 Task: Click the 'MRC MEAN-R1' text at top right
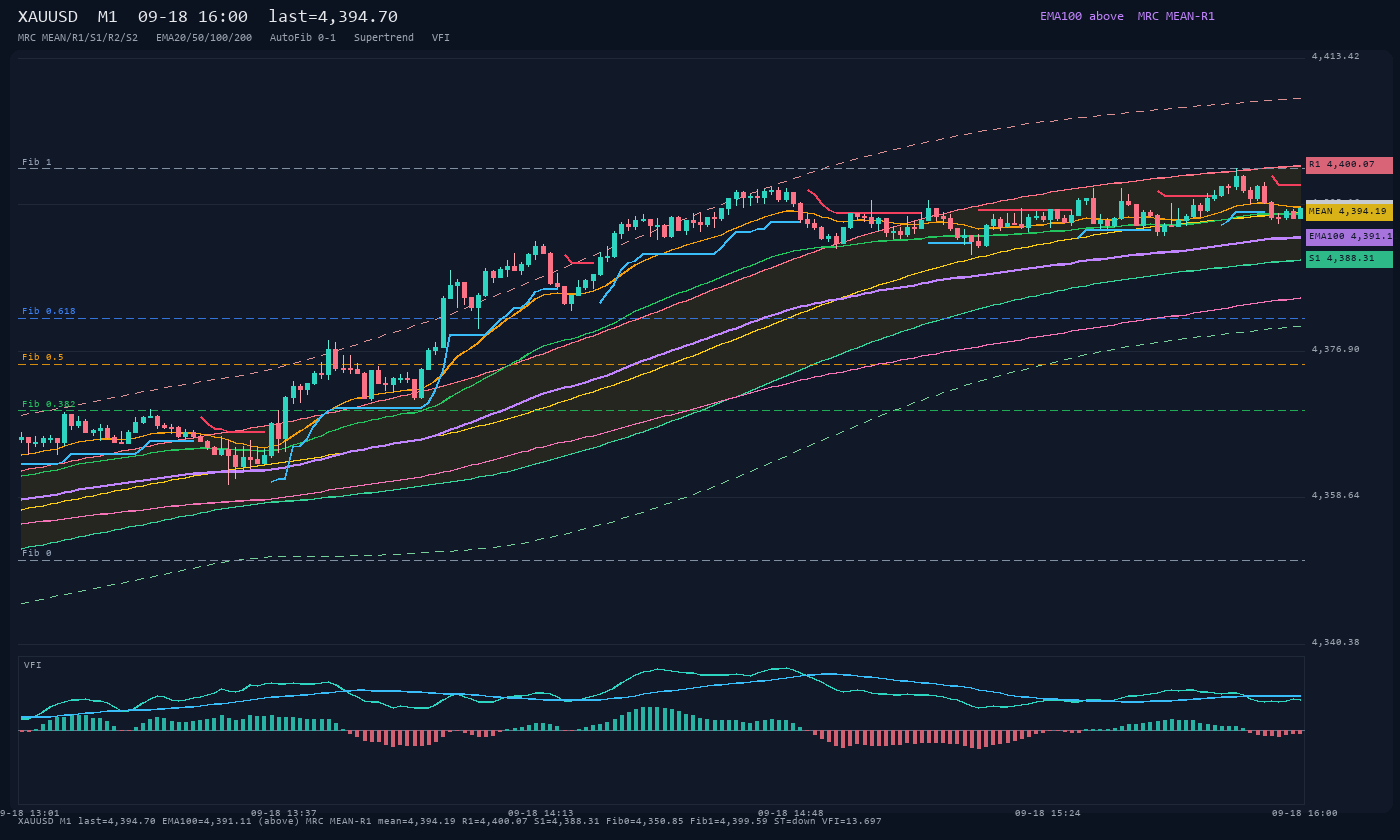click(1176, 16)
